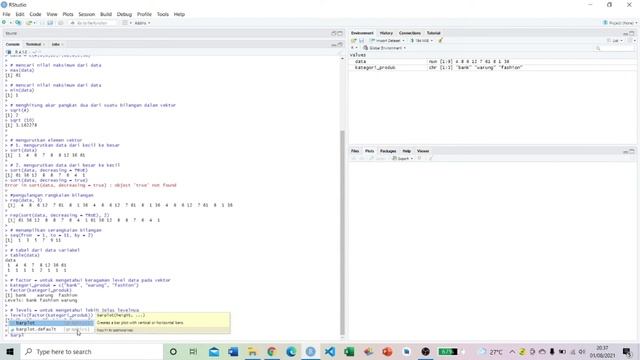
Task: Open the memory usage dropdown
Action: click(x=422, y=40)
